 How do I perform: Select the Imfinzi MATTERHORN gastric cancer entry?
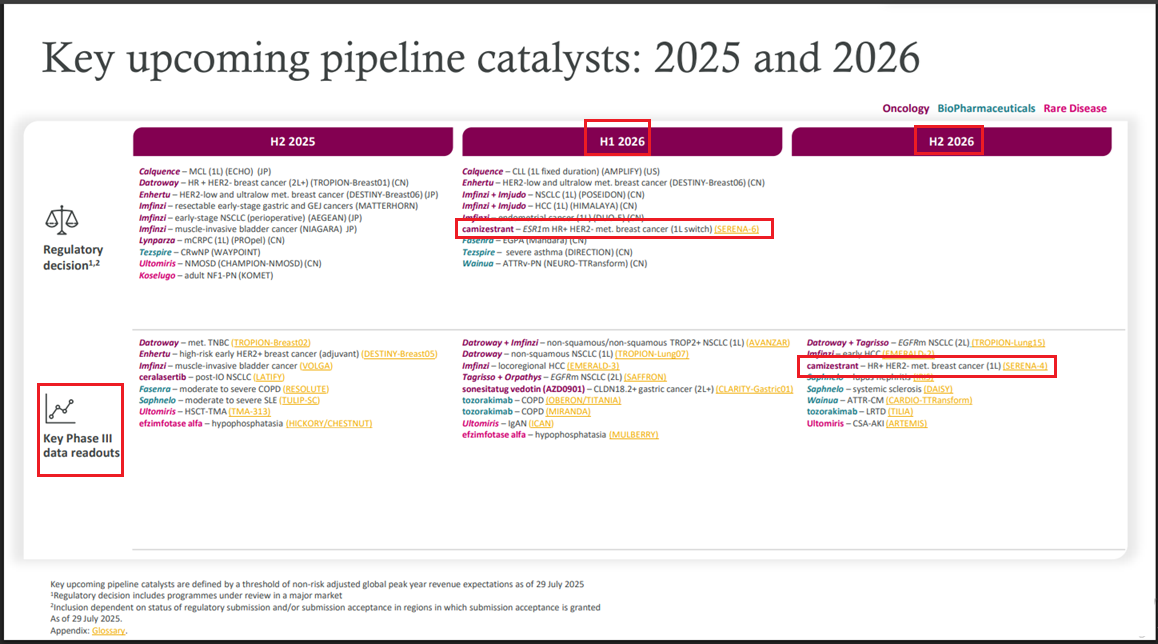(x=278, y=206)
